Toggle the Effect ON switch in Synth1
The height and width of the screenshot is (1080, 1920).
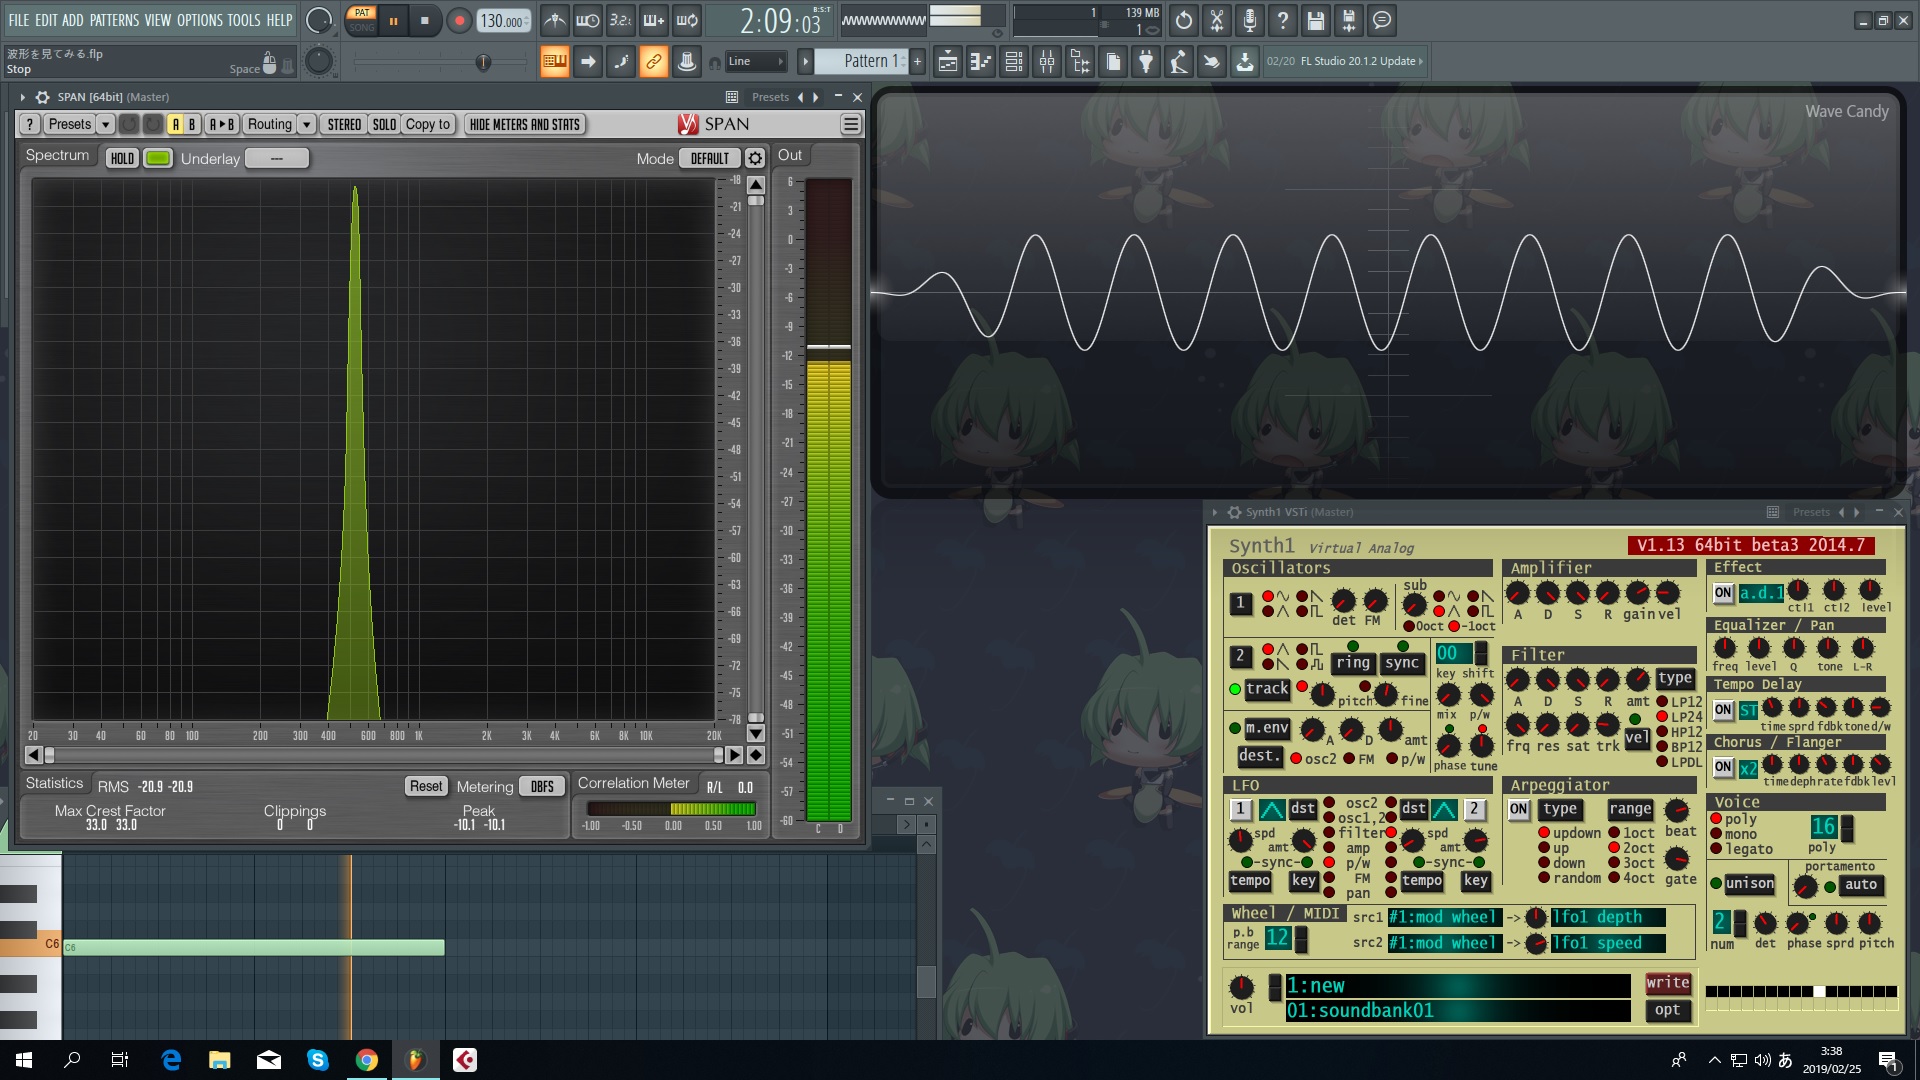(x=1723, y=593)
